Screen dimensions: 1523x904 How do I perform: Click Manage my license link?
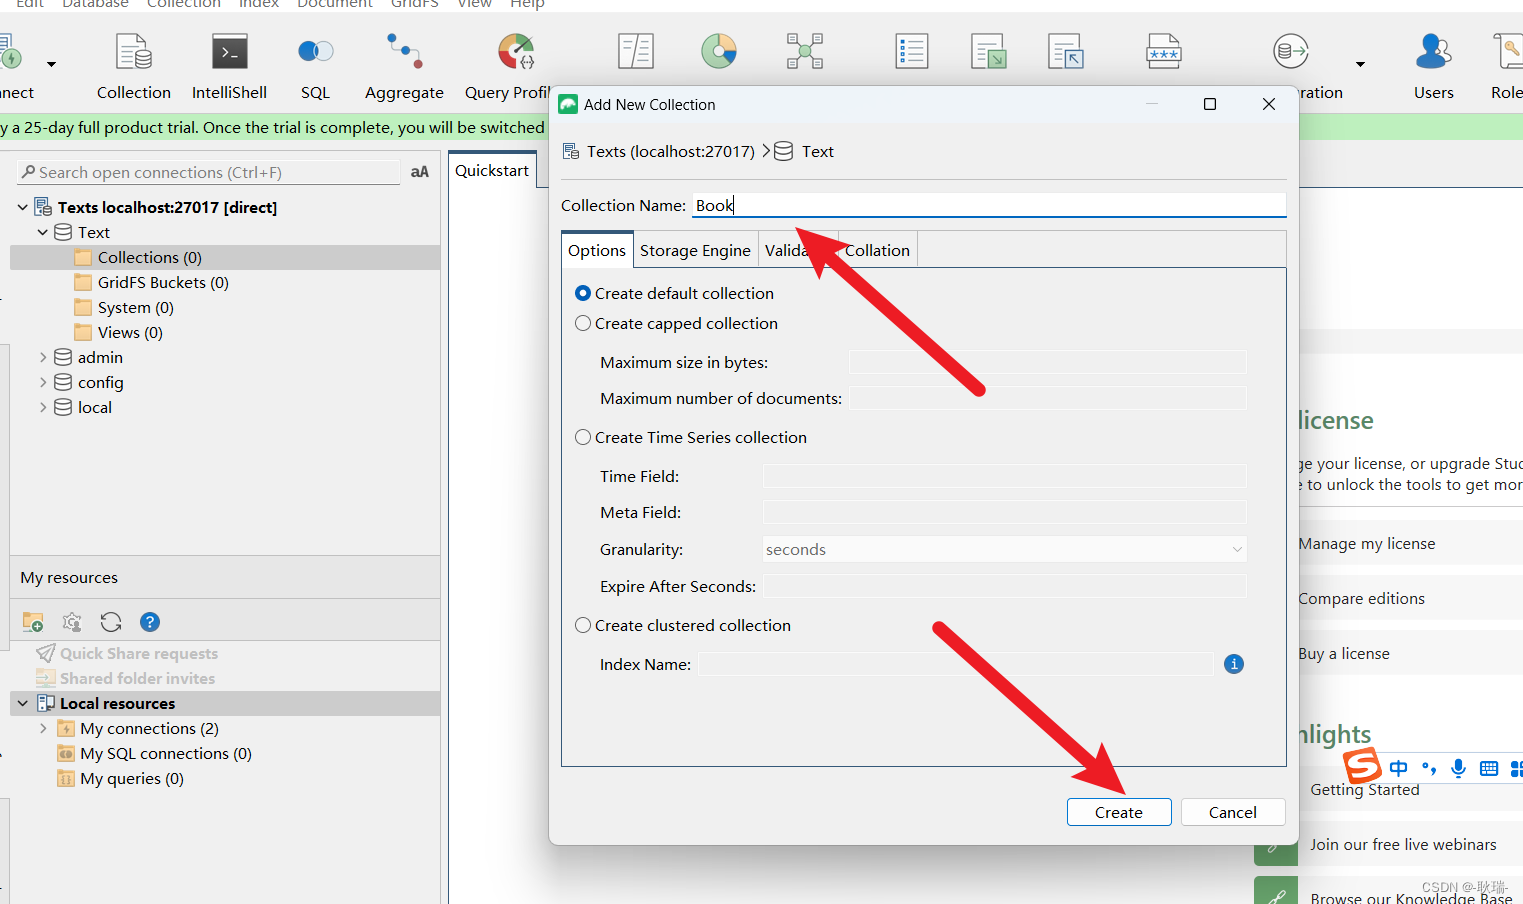click(1366, 543)
